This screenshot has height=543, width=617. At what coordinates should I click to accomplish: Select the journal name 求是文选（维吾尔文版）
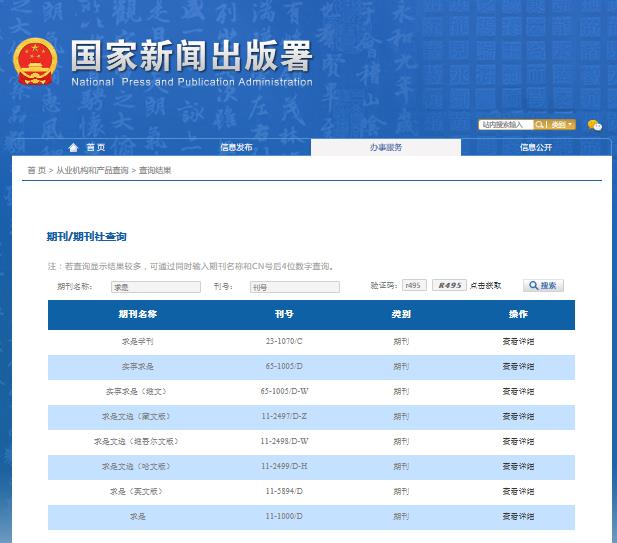coord(137,441)
